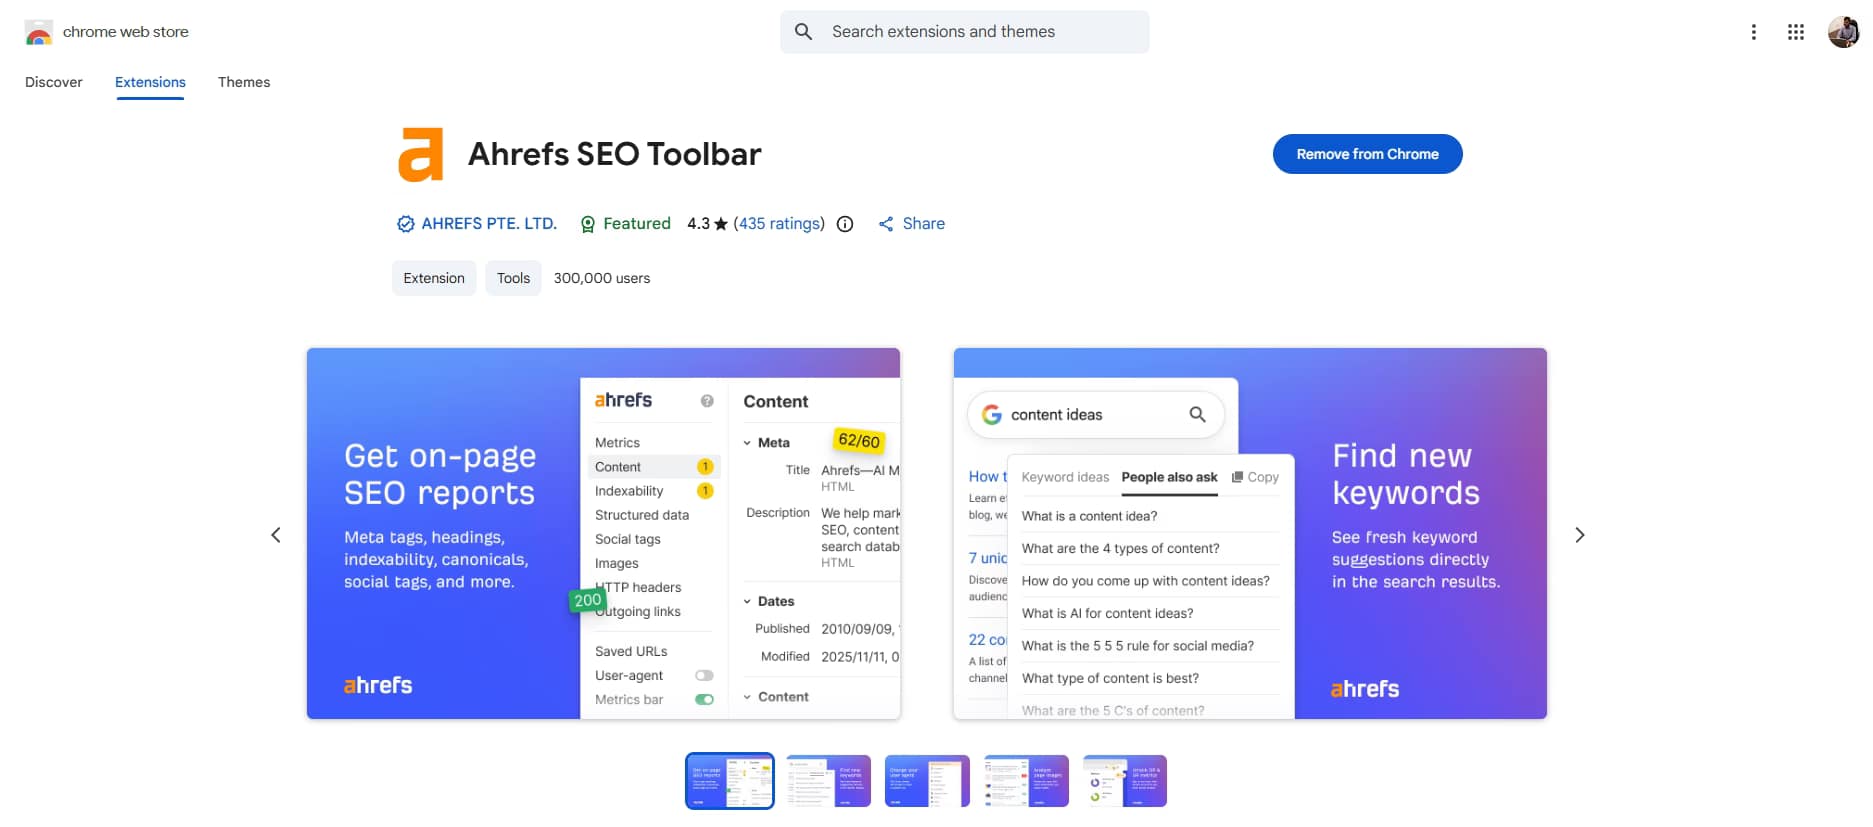Select the fifth carousel thumbnail

click(1125, 781)
